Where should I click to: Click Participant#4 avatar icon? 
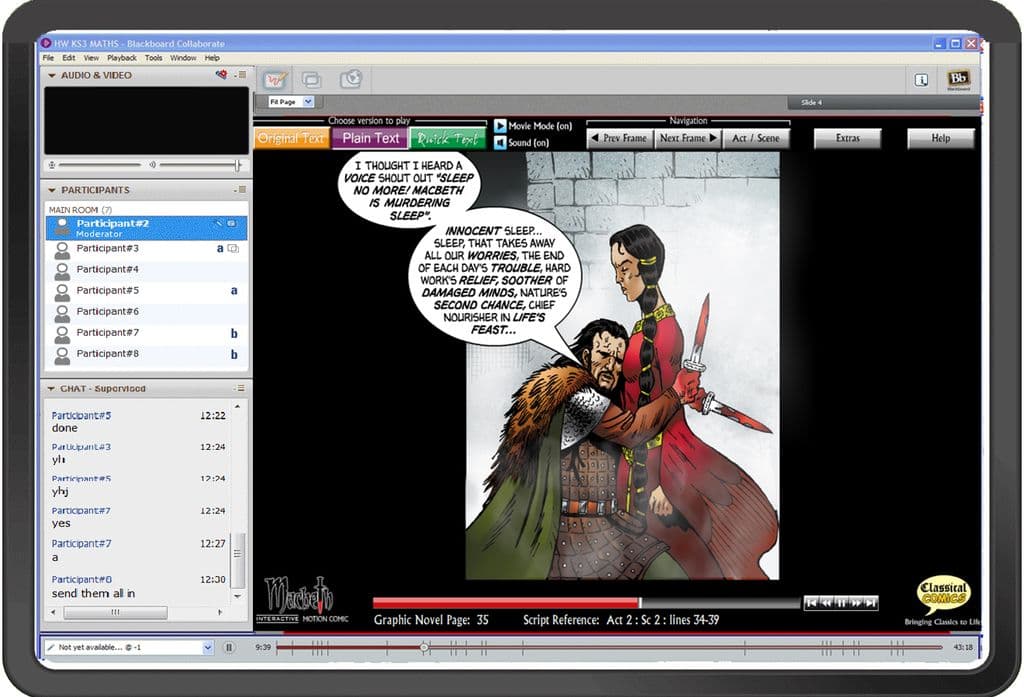[x=62, y=270]
